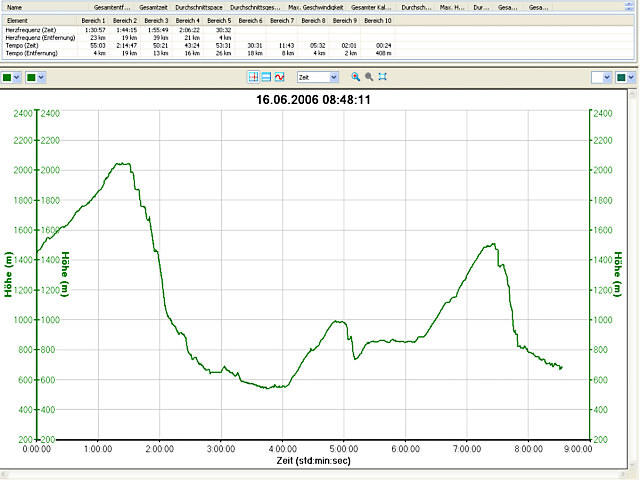Open the second green color dropdown at left
Screen dimensions: 640x480
click(41, 77)
